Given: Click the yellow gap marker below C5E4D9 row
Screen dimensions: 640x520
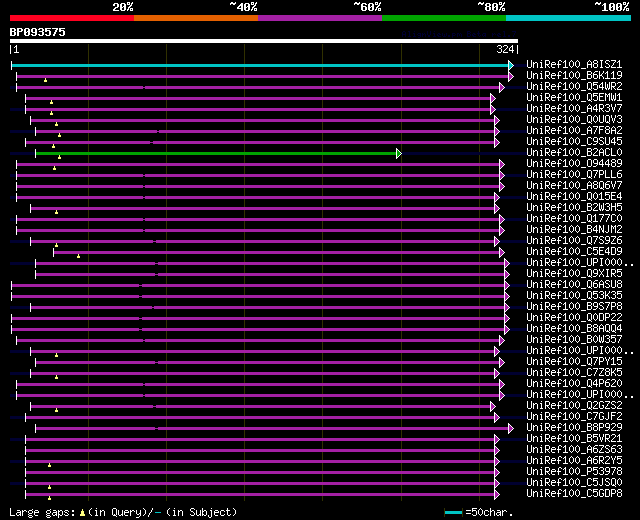Looking at the screenshot, I should coord(78,256).
